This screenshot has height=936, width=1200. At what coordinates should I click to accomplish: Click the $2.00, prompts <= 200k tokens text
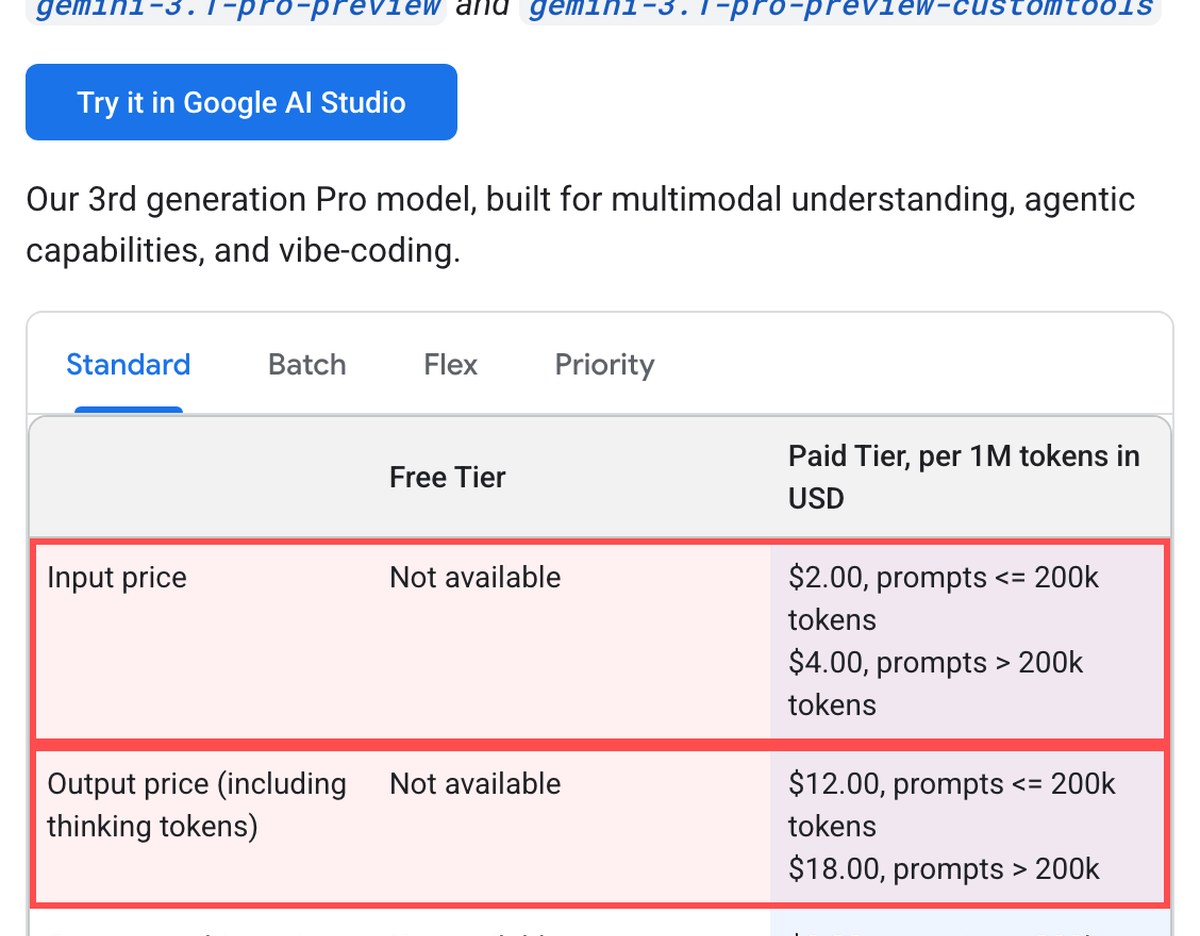[943, 598]
